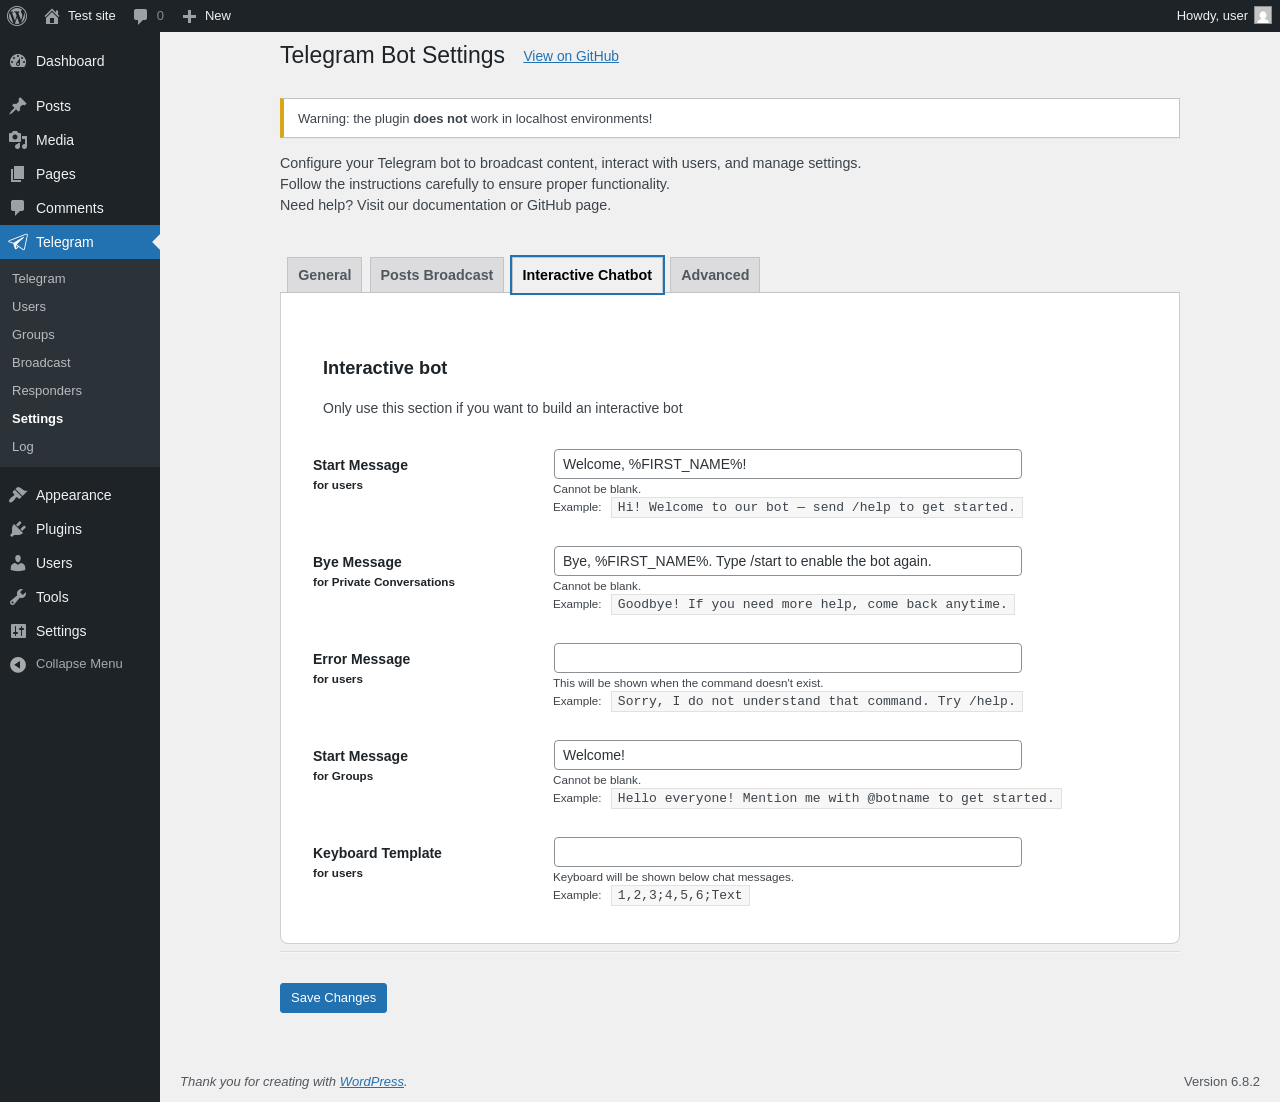1280x1102 pixels.
Task: Open Broadcast submenu item
Action: 41,363
